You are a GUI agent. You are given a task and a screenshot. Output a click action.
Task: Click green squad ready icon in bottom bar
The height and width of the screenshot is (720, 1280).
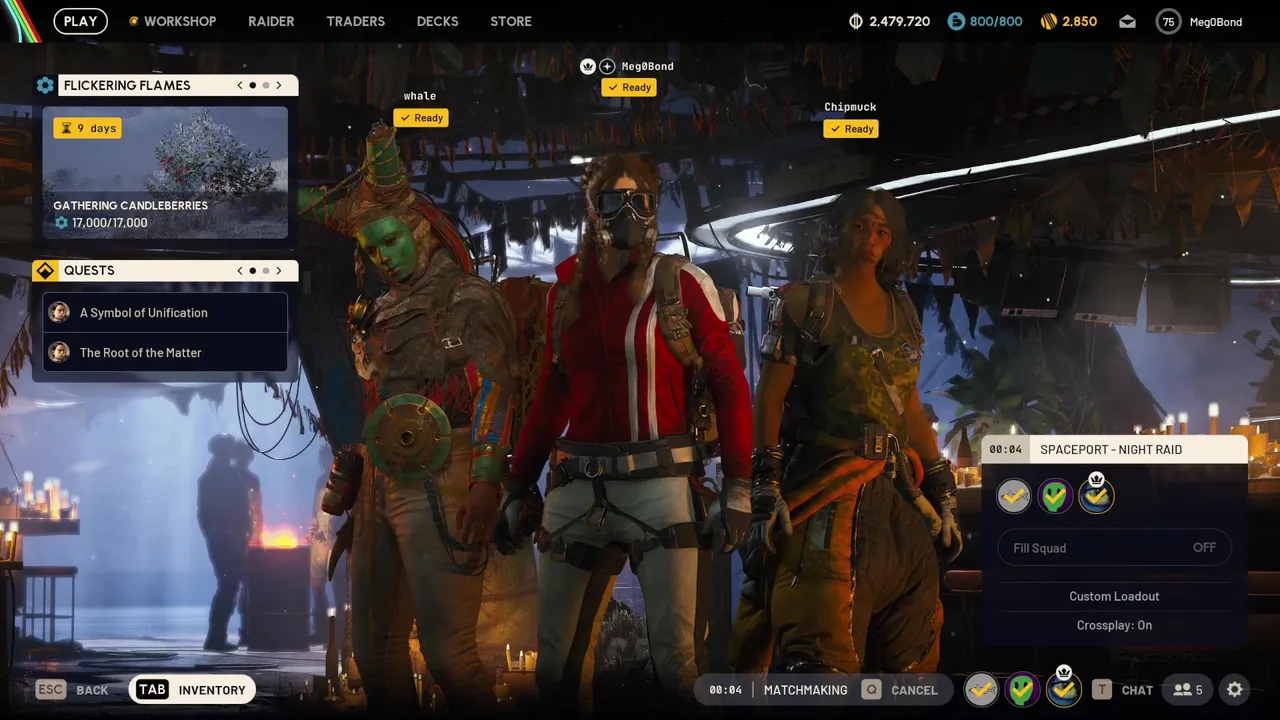pos(1022,690)
